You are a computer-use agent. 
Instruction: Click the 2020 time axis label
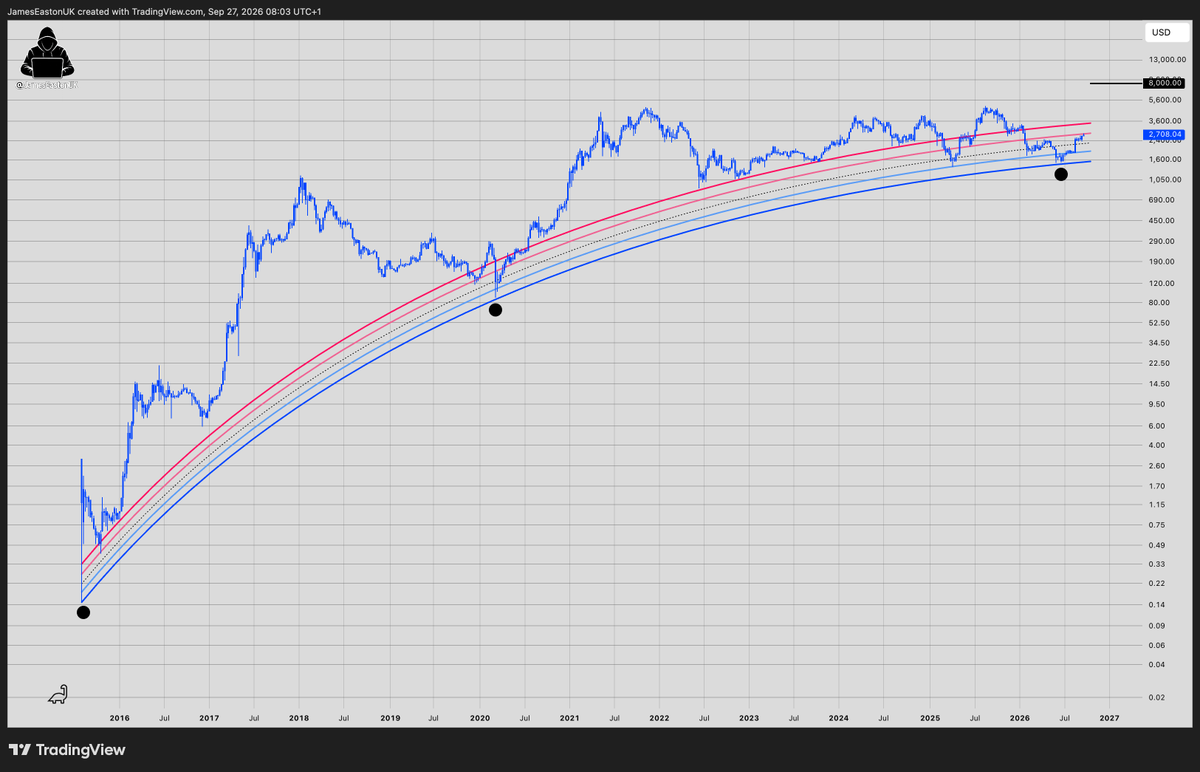click(479, 718)
